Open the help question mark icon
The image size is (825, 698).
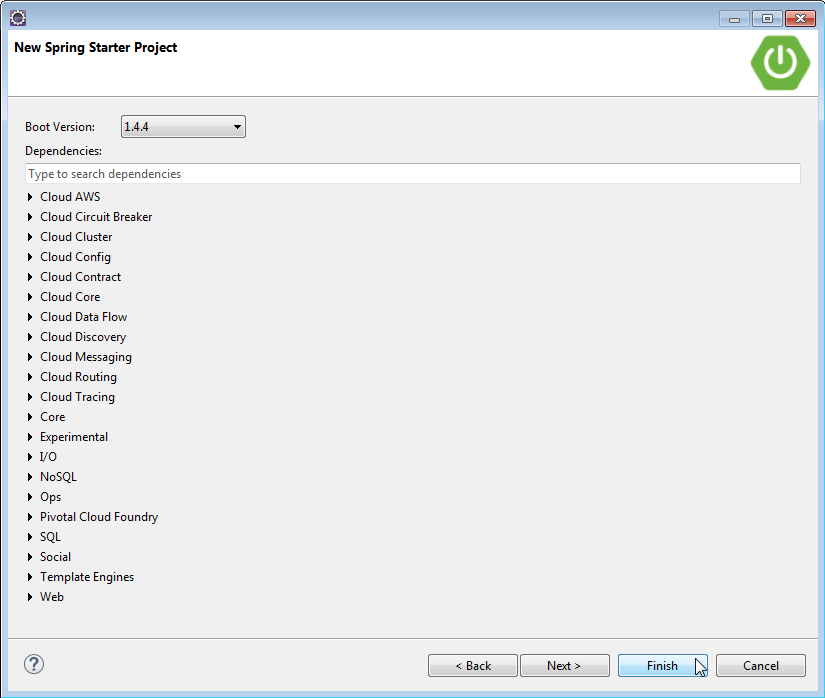pyautogui.click(x=34, y=664)
